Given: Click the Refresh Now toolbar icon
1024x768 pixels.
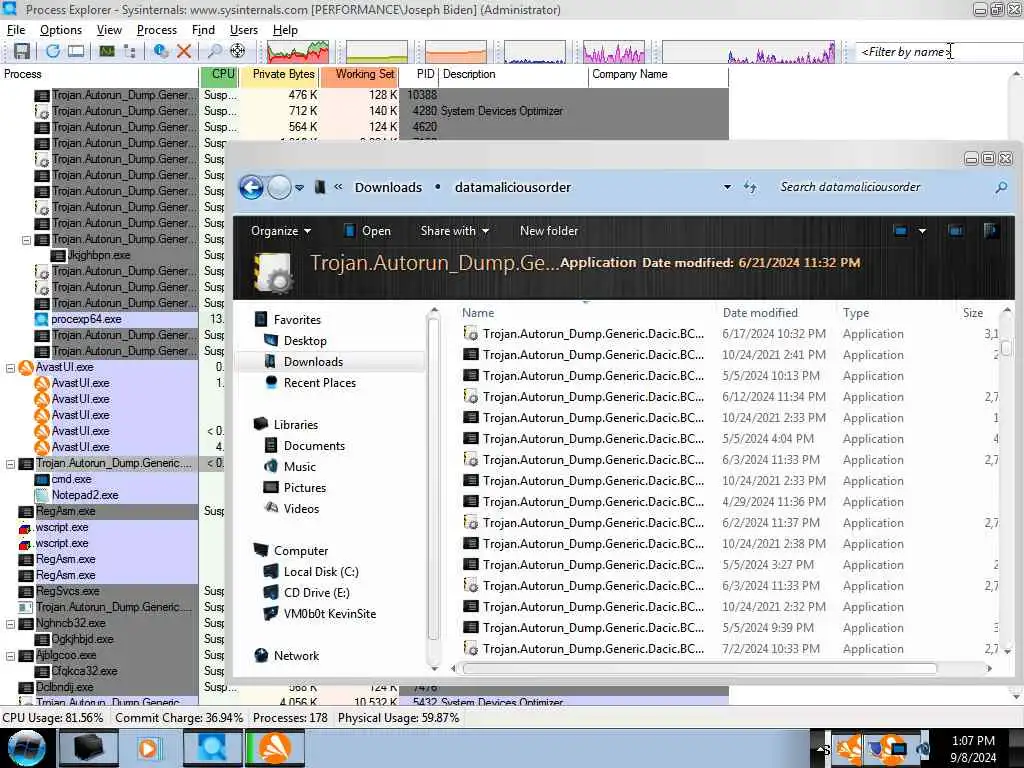Looking at the screenshot, I should pos(52,51).
